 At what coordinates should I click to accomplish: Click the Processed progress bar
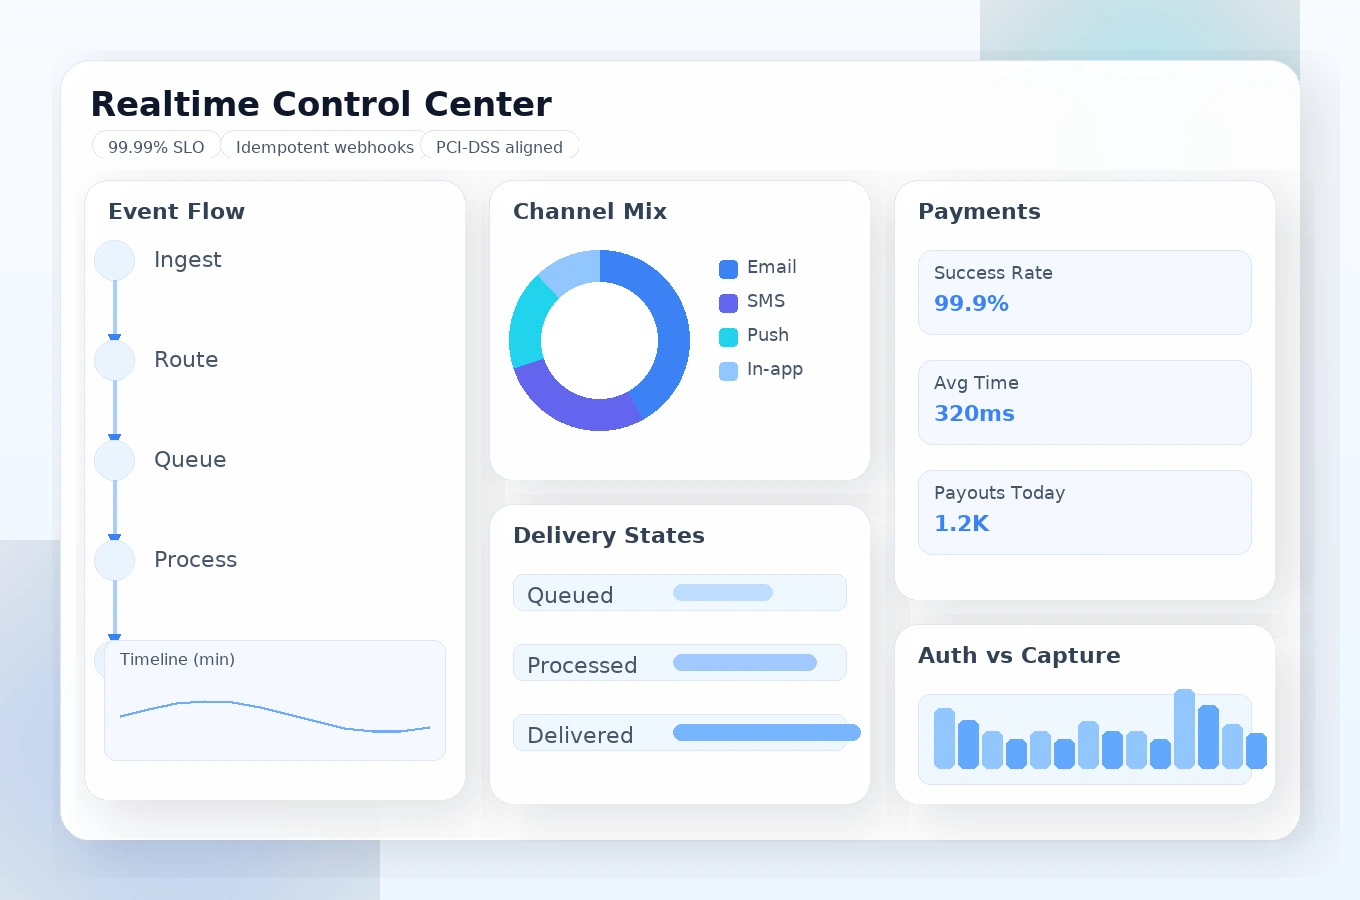click(x=745, y=663)
